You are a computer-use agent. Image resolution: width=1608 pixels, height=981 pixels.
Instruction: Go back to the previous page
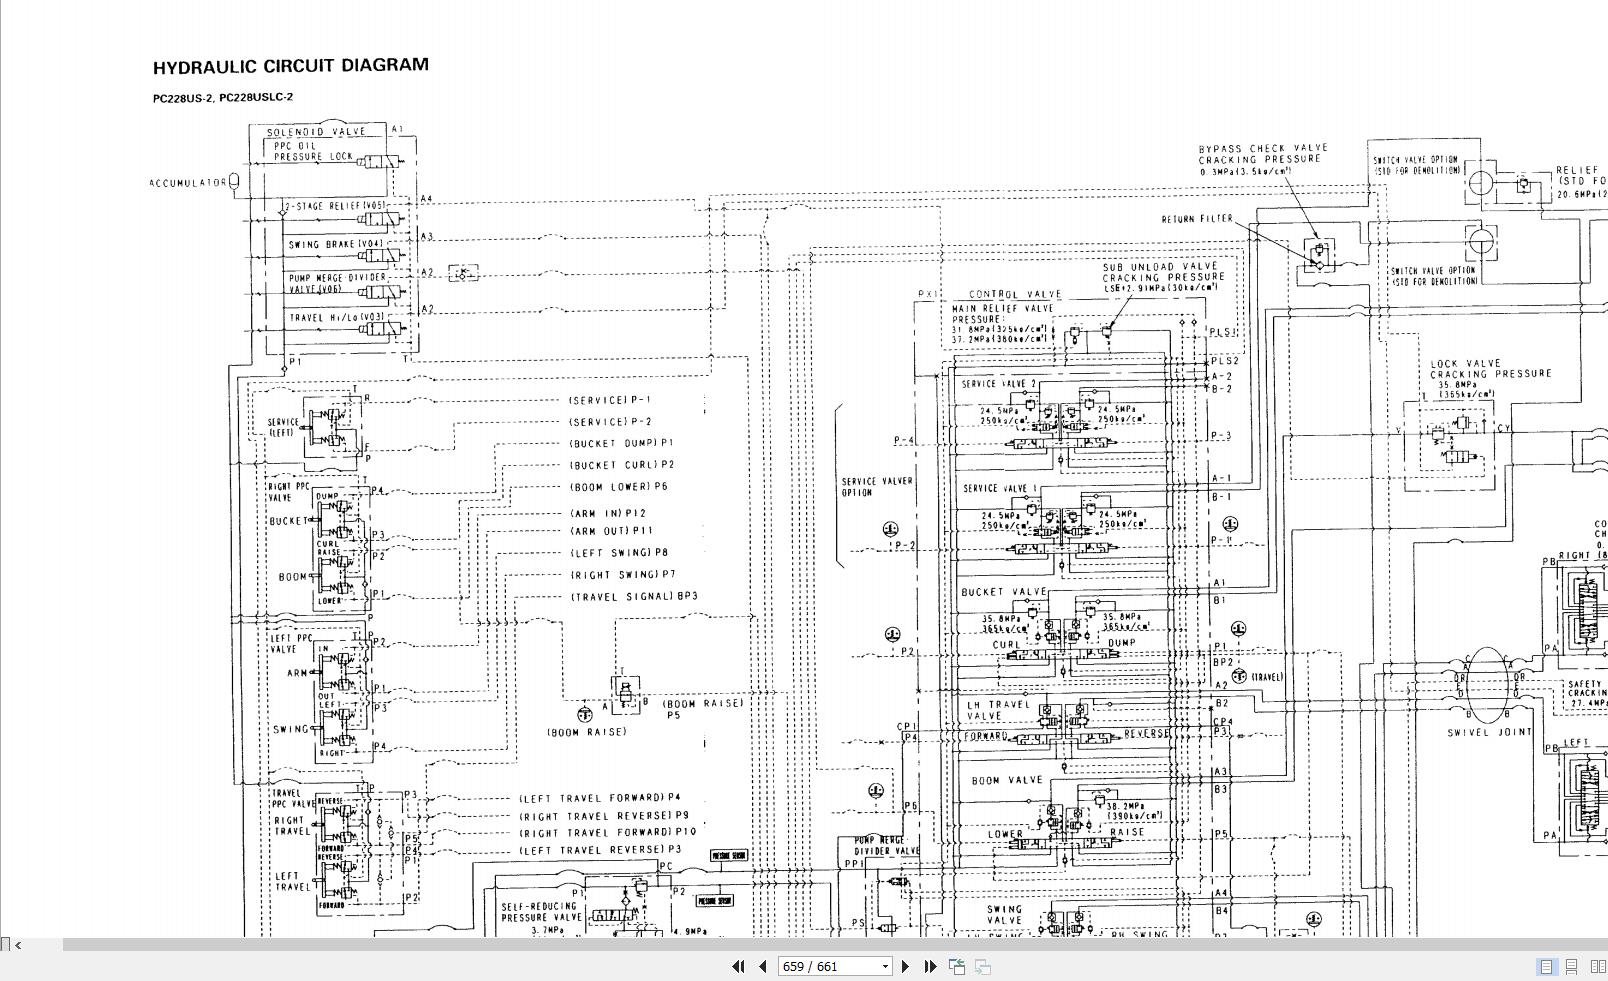[762, 966]
